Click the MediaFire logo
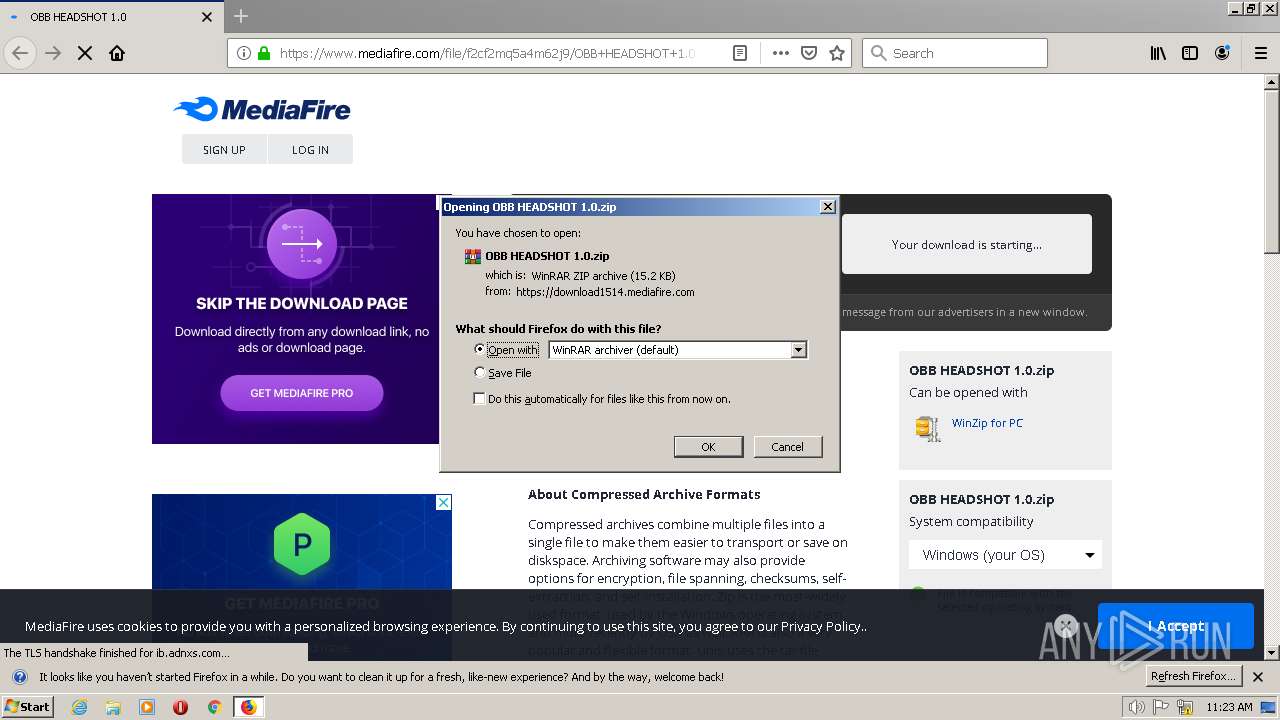The width and height of the screenshot is (1280, 720). [262, 109]
